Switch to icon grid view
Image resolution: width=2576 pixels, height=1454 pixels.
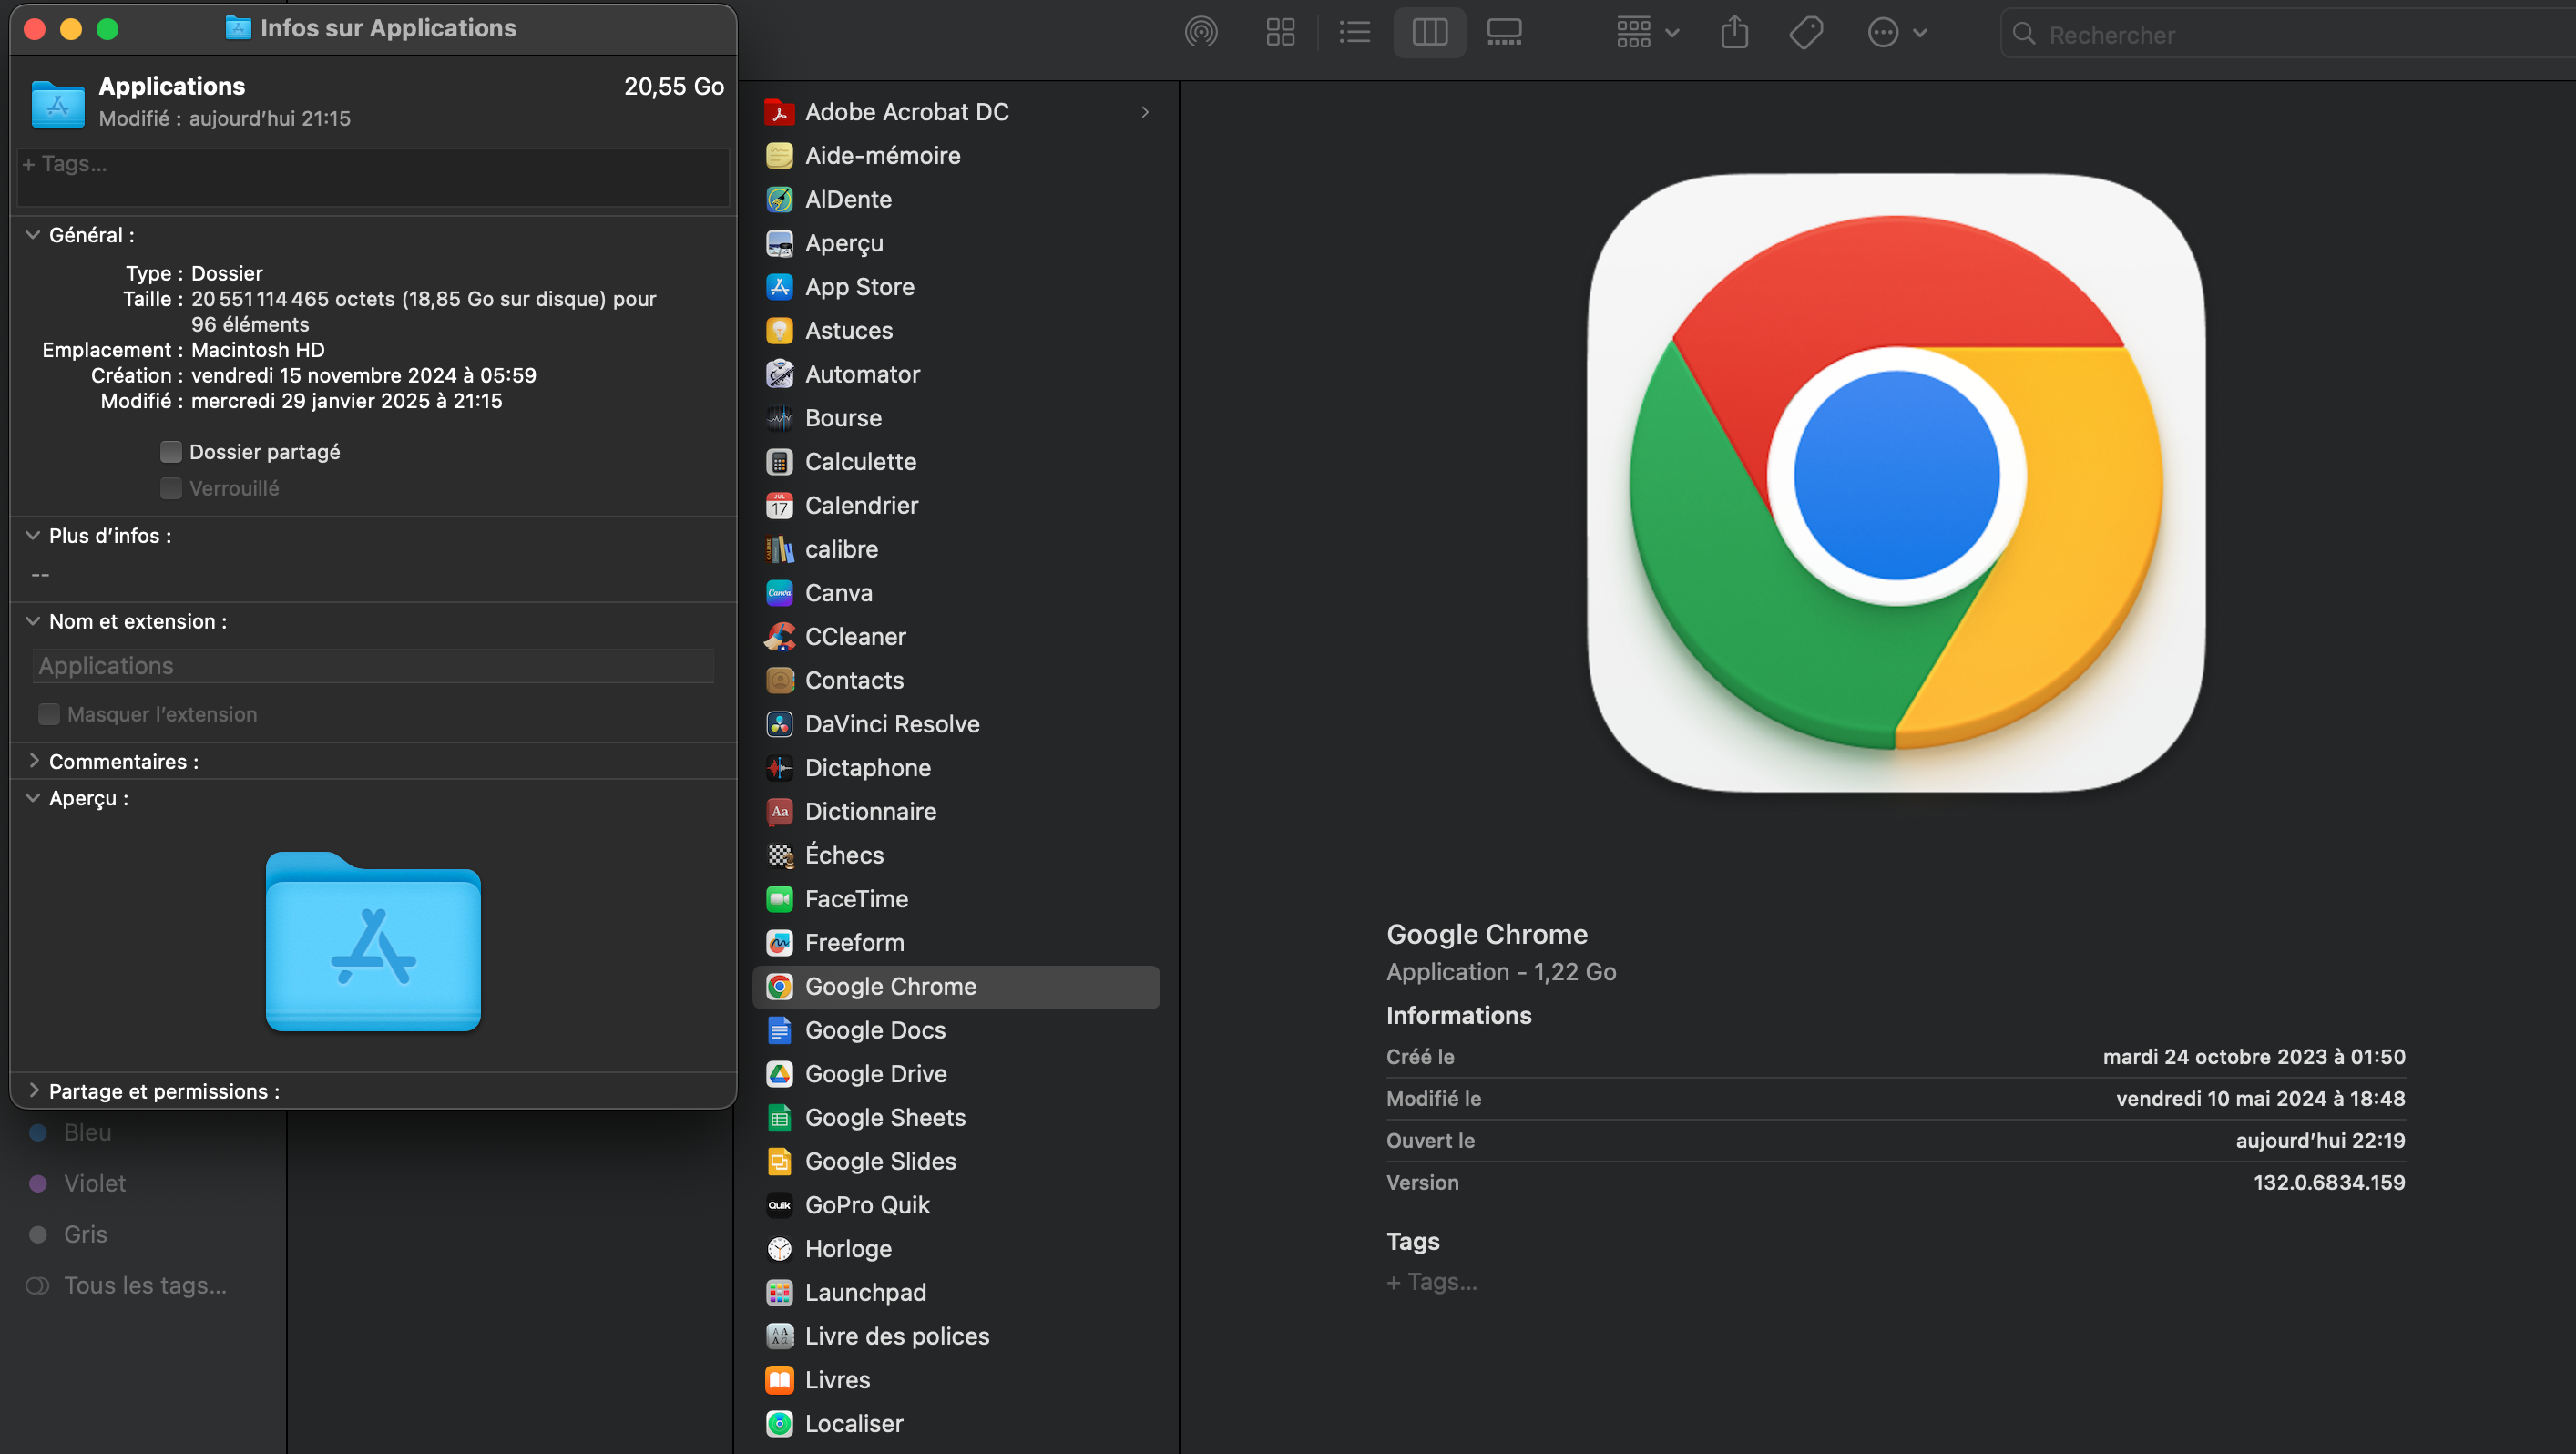[x=1280, y=33]
